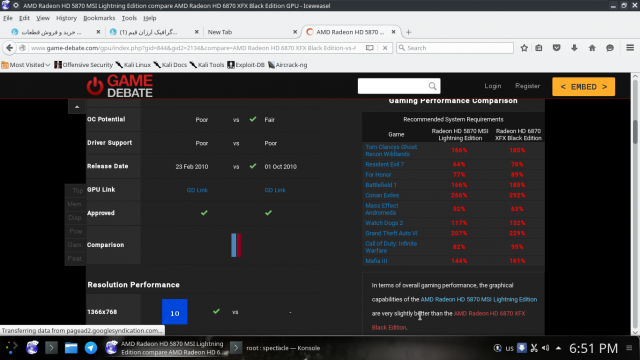The image size is (640, 360).
Task: Open the panel options icon at taskbar end
Action: tap(629, 348)
